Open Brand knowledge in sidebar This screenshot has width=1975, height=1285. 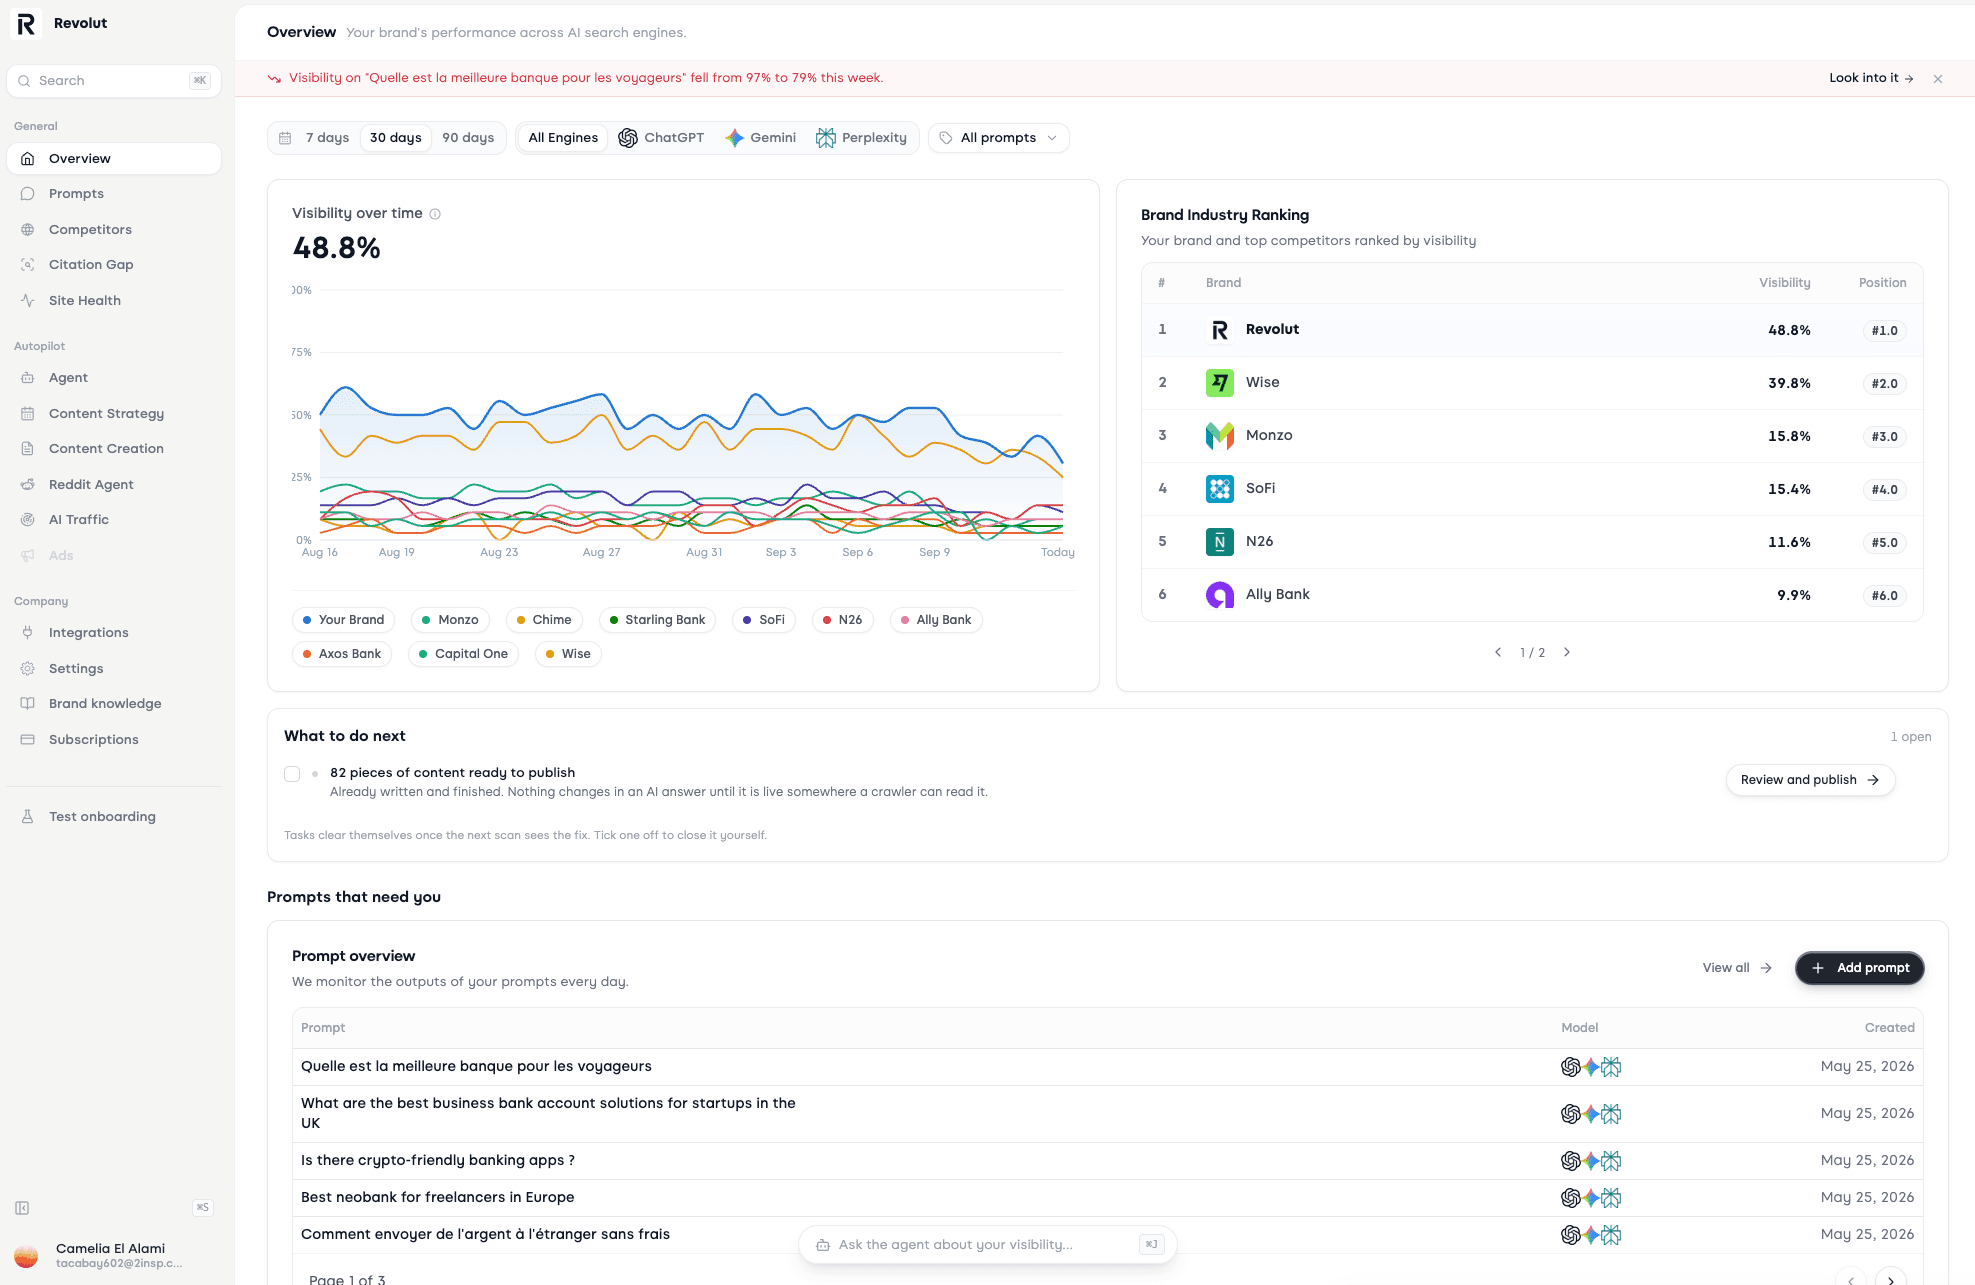[114, 704]
